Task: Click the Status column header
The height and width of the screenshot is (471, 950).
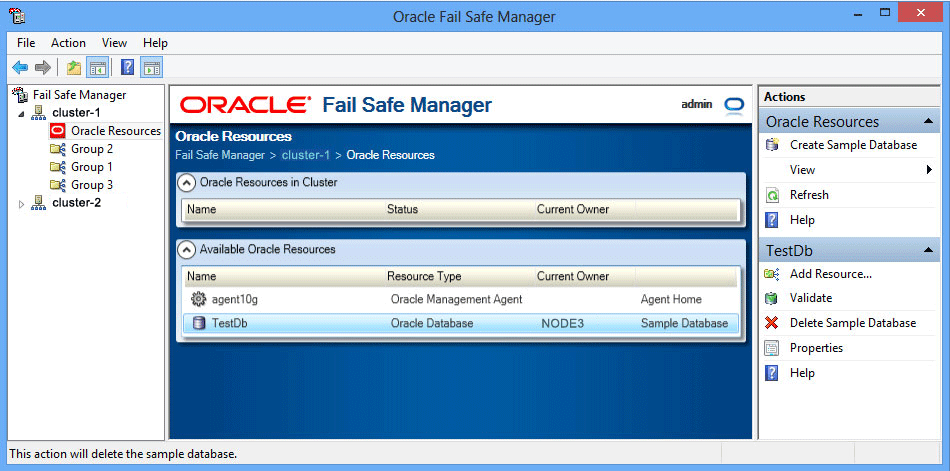Action: (402, 210)
